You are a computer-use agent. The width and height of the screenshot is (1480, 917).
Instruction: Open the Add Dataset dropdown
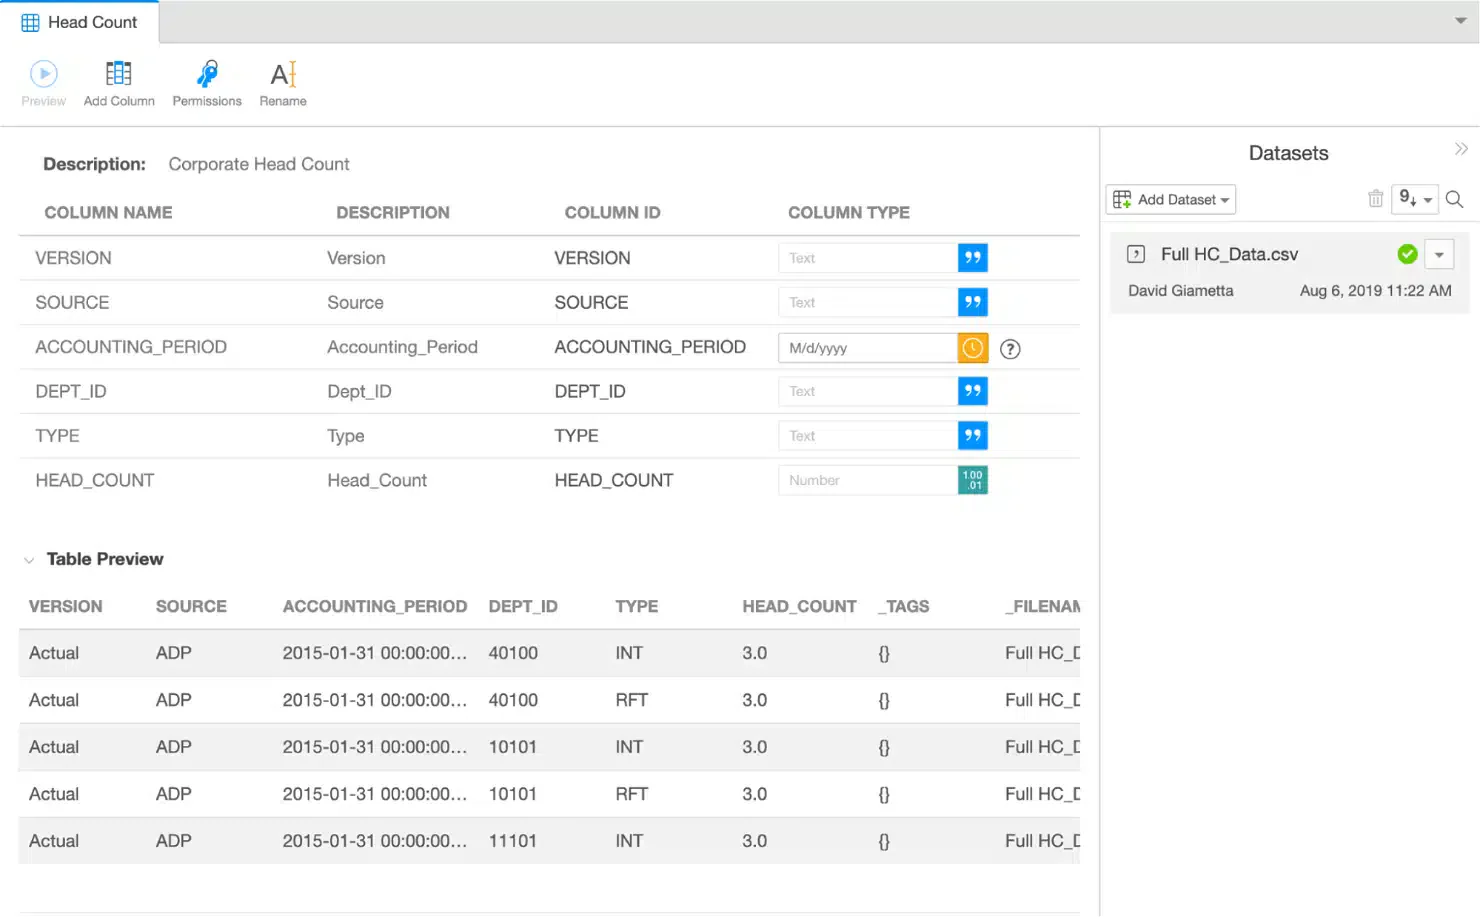[1171, 199]
